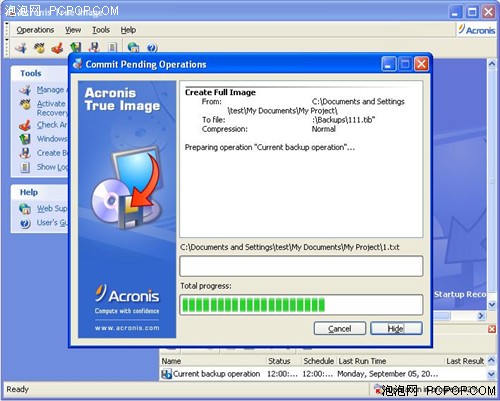Click the Web Support globe toolbar icon
Screen dimensions: 500x401
[133, 47]
